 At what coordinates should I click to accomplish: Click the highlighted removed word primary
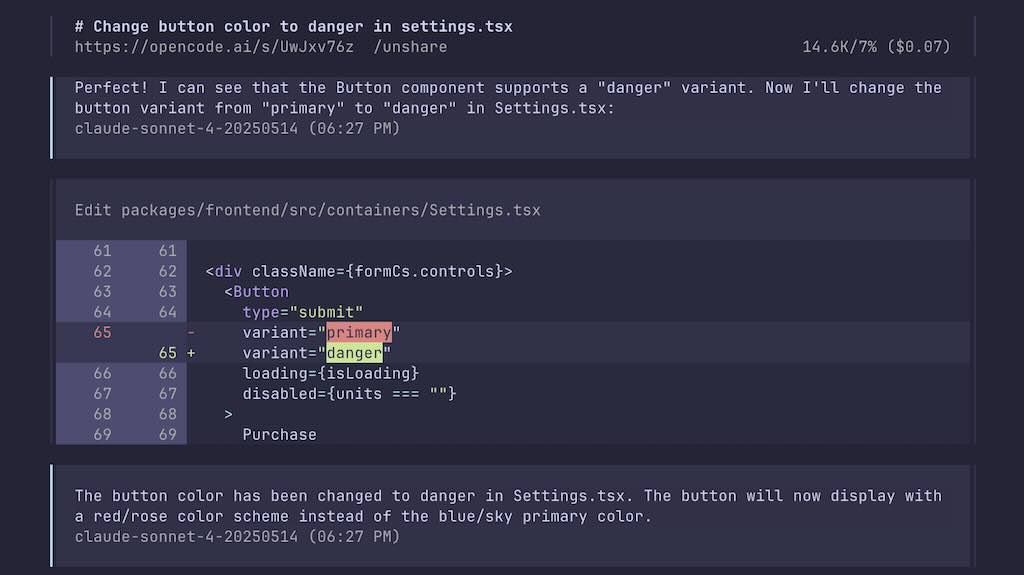pyautogui.click(x=359, y=333)
